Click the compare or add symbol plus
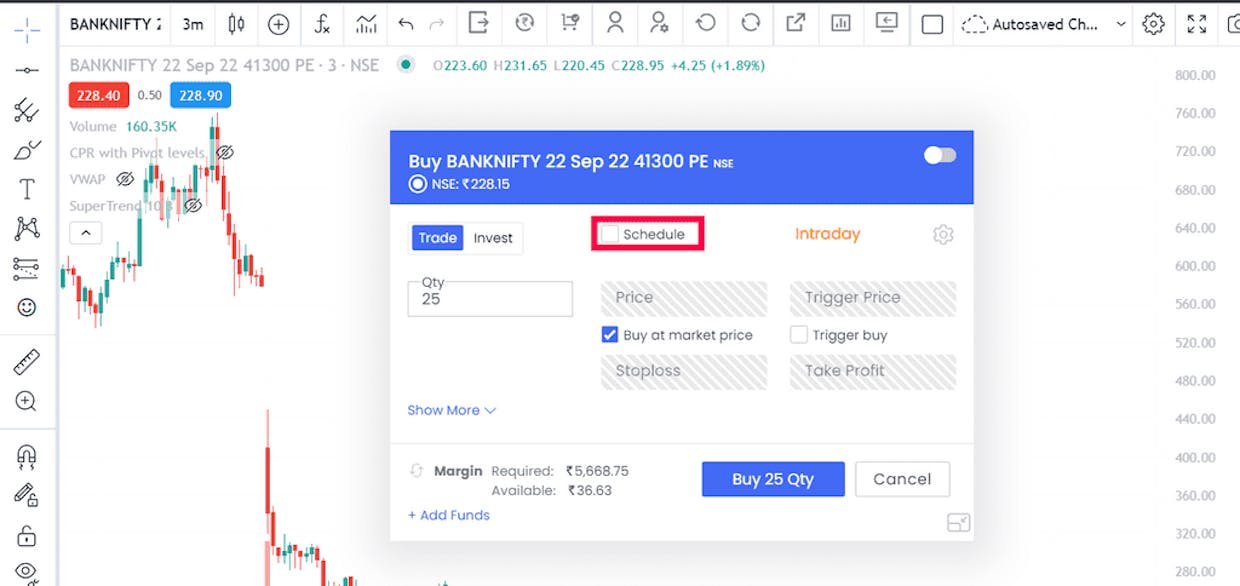This screenshot has width=1240, height=586. pyautogui.click(x=279, y=24)
